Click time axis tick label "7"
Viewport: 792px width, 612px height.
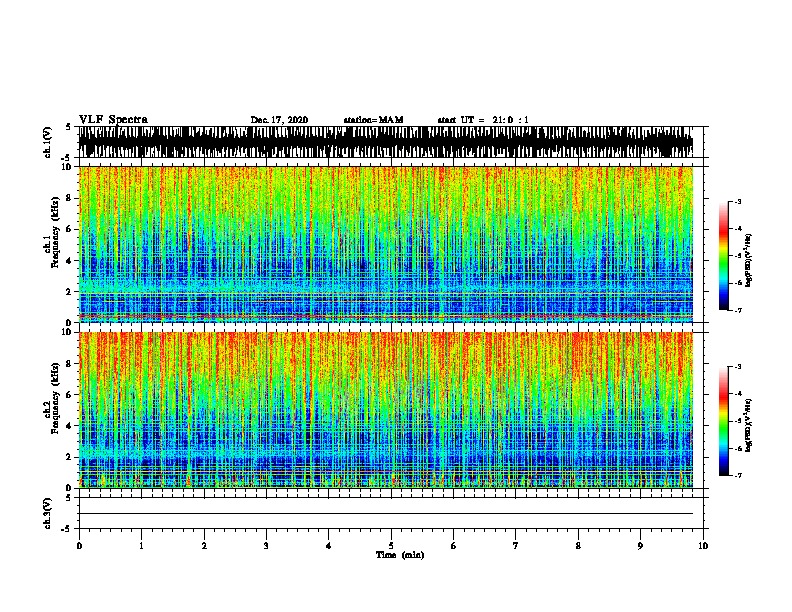click(516, 546)
